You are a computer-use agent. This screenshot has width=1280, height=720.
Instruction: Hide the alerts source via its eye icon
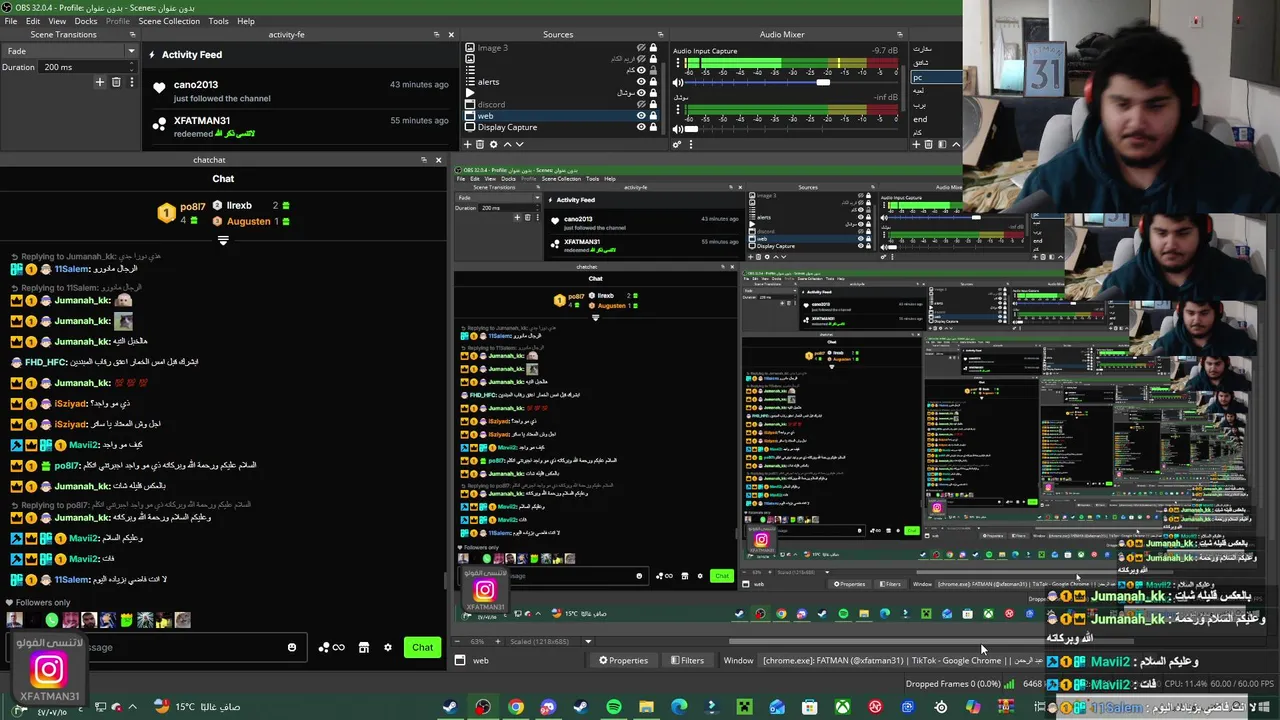641,81
